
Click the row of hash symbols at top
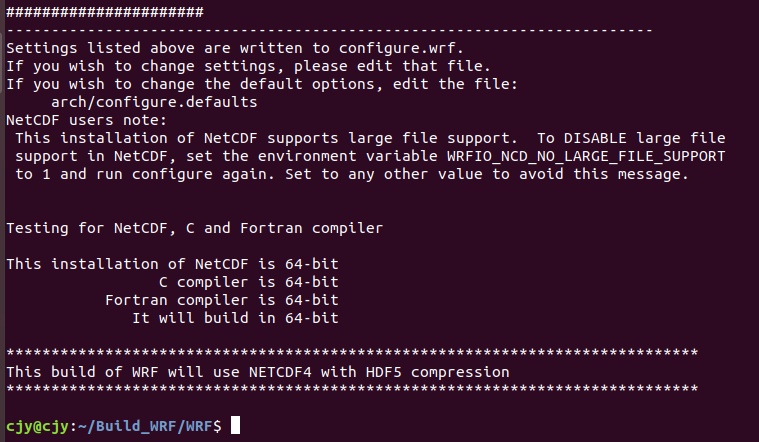(x=105, y=12)
